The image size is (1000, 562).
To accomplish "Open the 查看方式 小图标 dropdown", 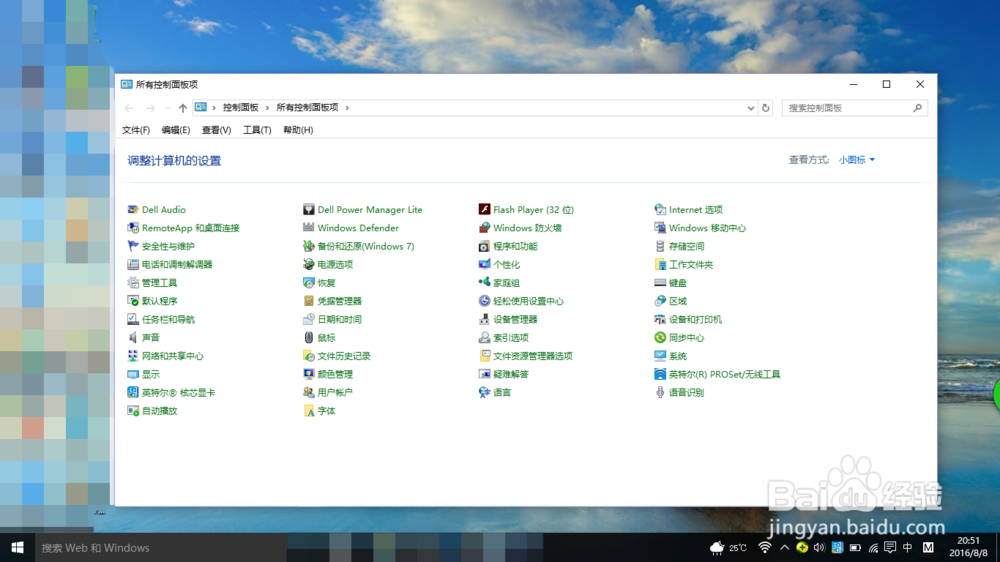I will pos(857,160).
